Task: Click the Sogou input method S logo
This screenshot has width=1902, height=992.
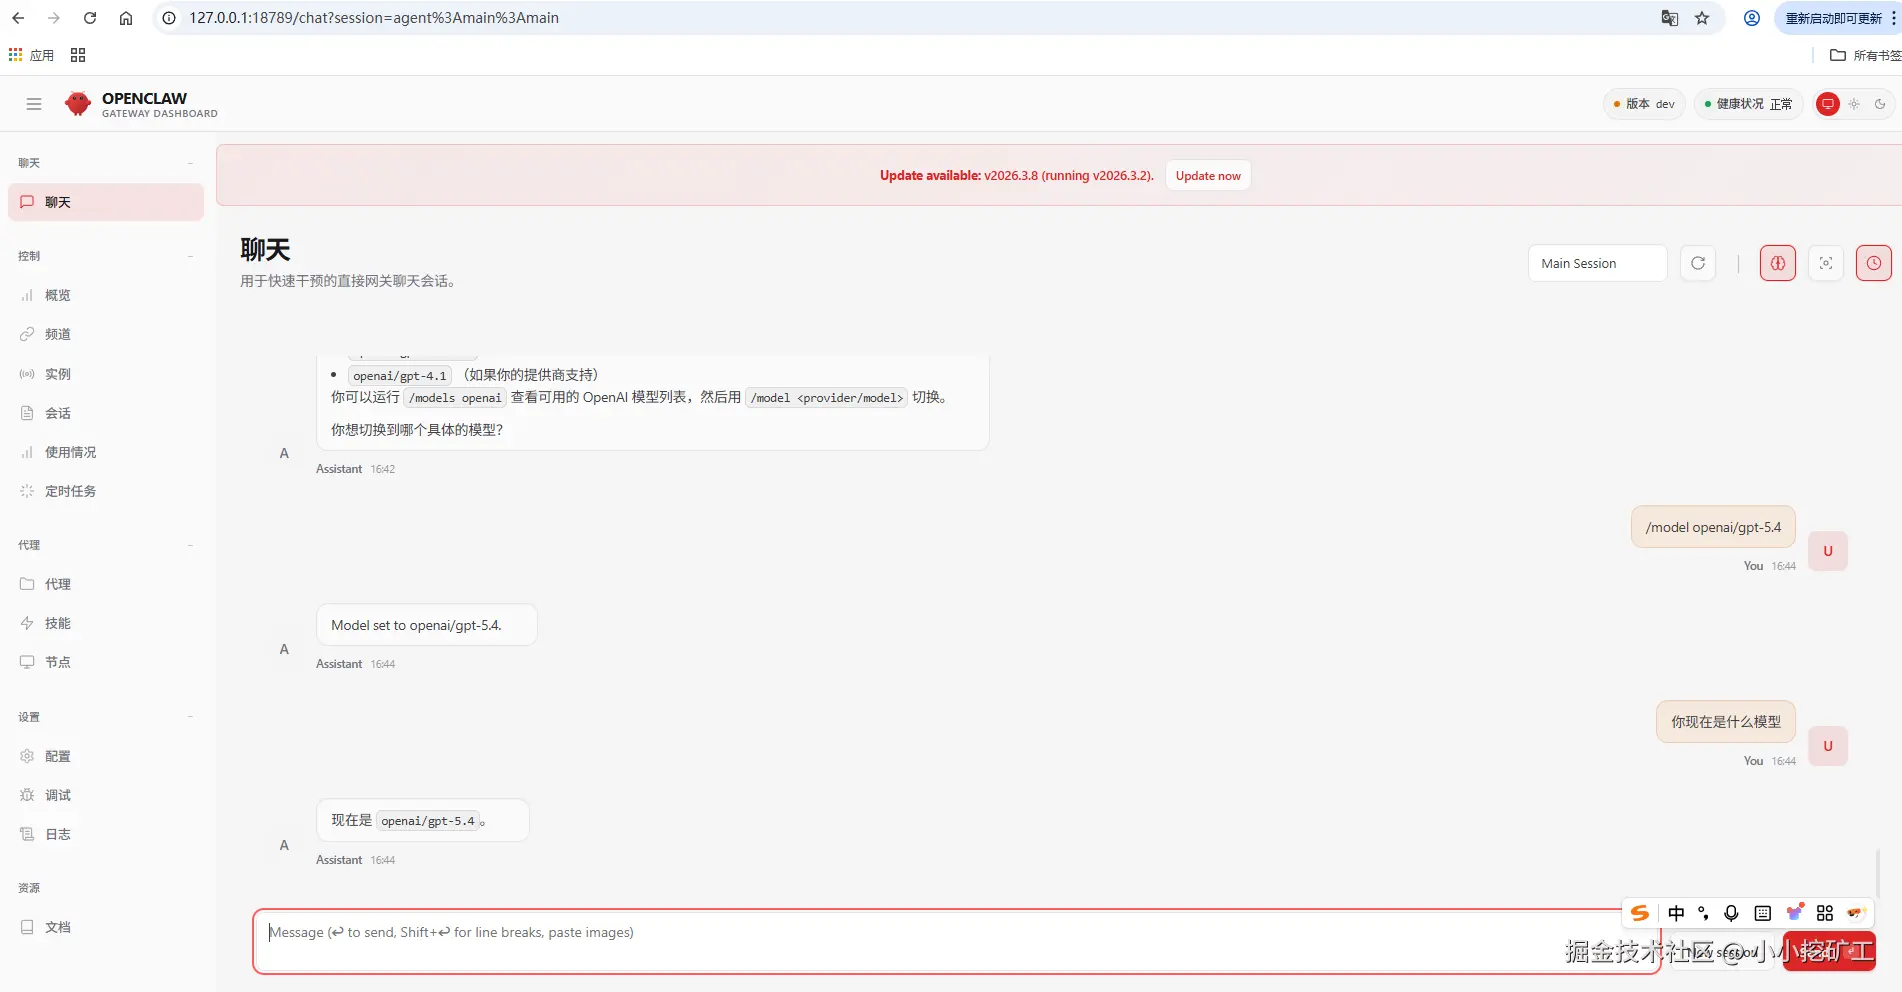Action: tap(1640, 913)
